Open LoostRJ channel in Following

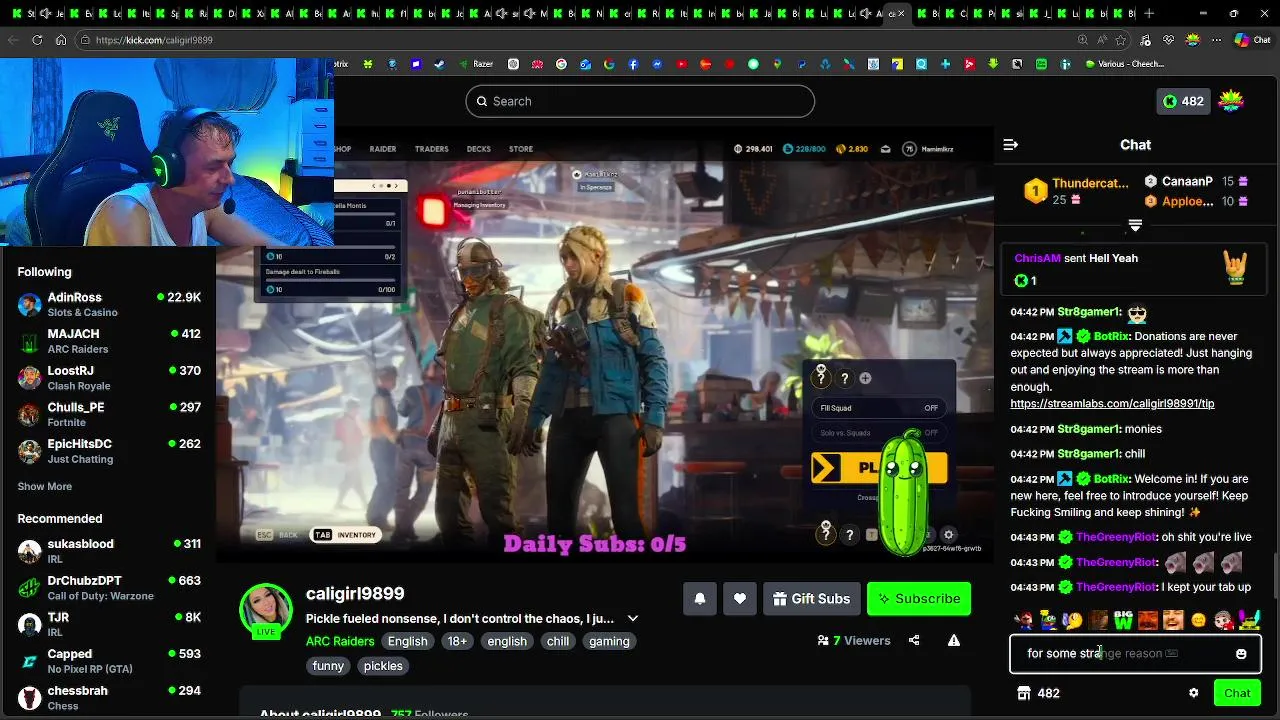tap(108, 378)
